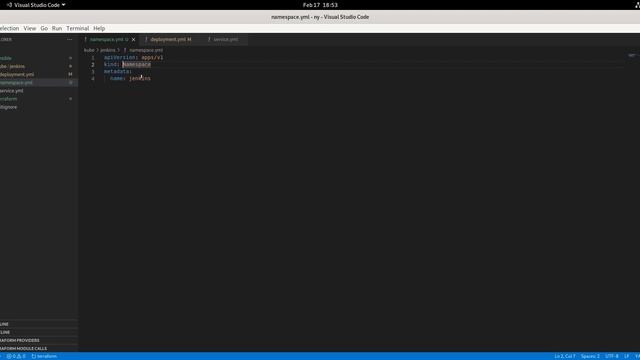
Task: Open the Selection menu
Action: (9, 28)
